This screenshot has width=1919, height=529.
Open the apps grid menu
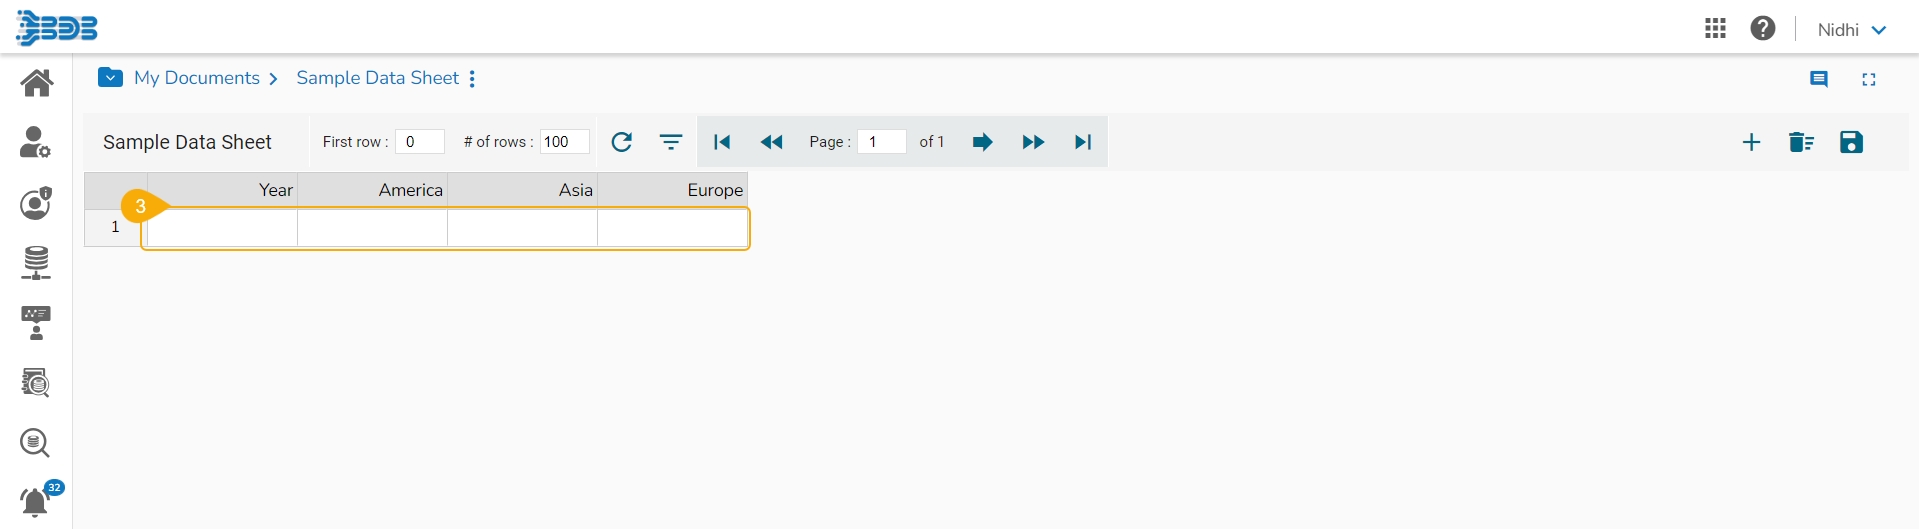(x=1715, y=29)
